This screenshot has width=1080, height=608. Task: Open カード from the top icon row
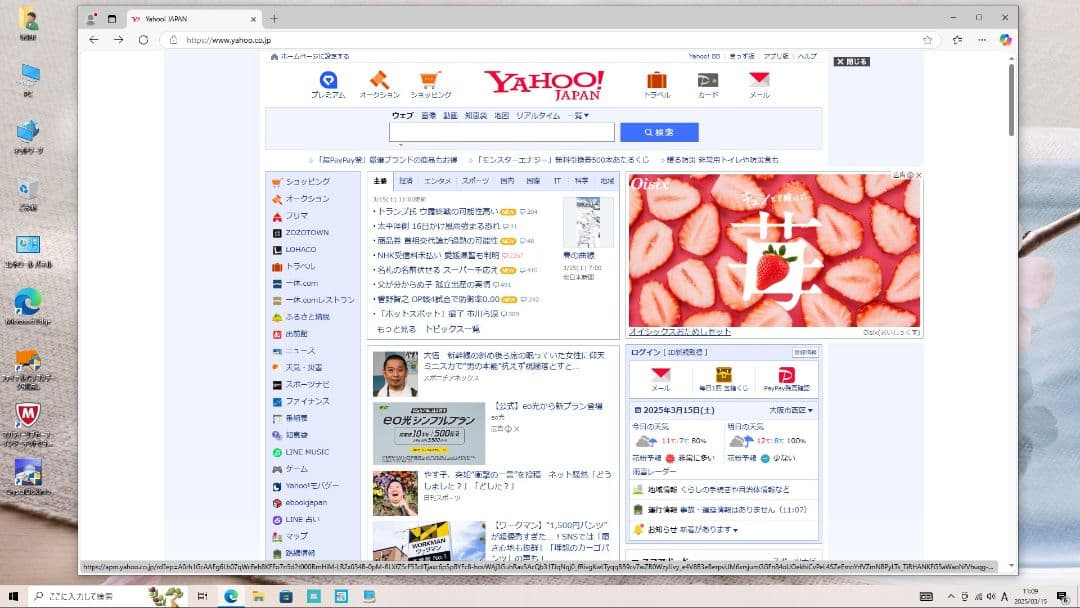[x=705, y=80]
